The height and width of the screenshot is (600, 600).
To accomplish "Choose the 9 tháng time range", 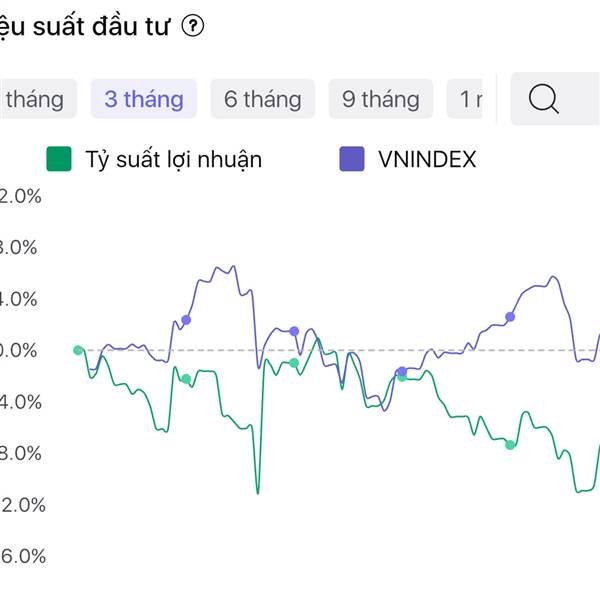I will coord(380,99).
